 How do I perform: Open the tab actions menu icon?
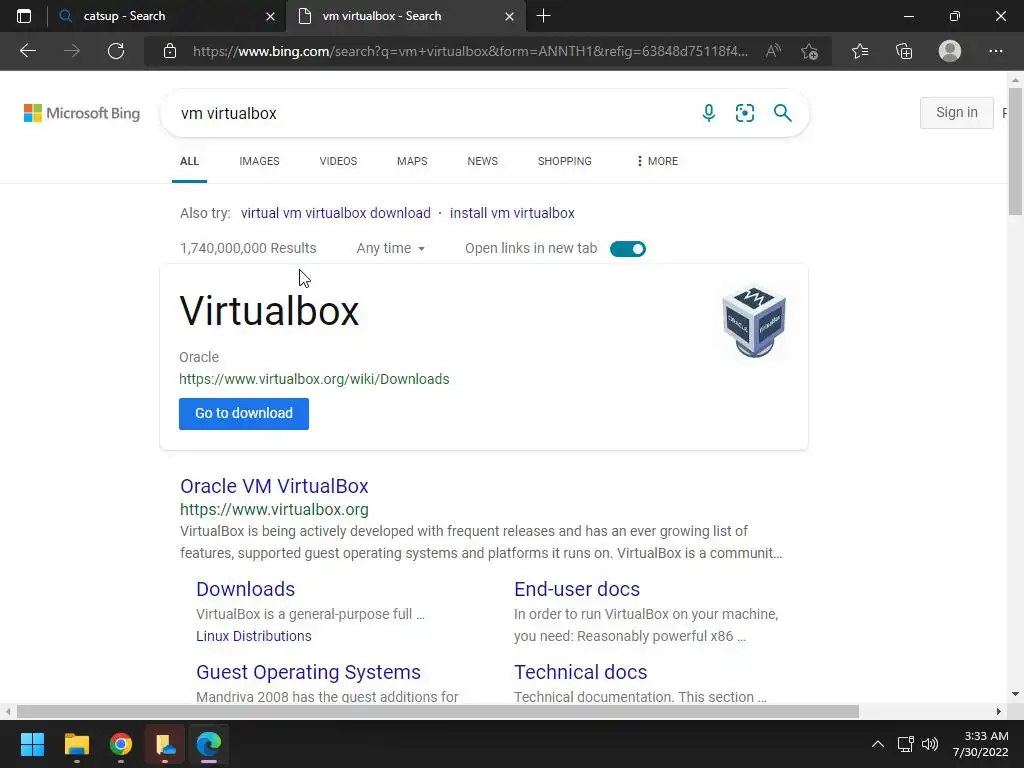(x=24, y=16)
